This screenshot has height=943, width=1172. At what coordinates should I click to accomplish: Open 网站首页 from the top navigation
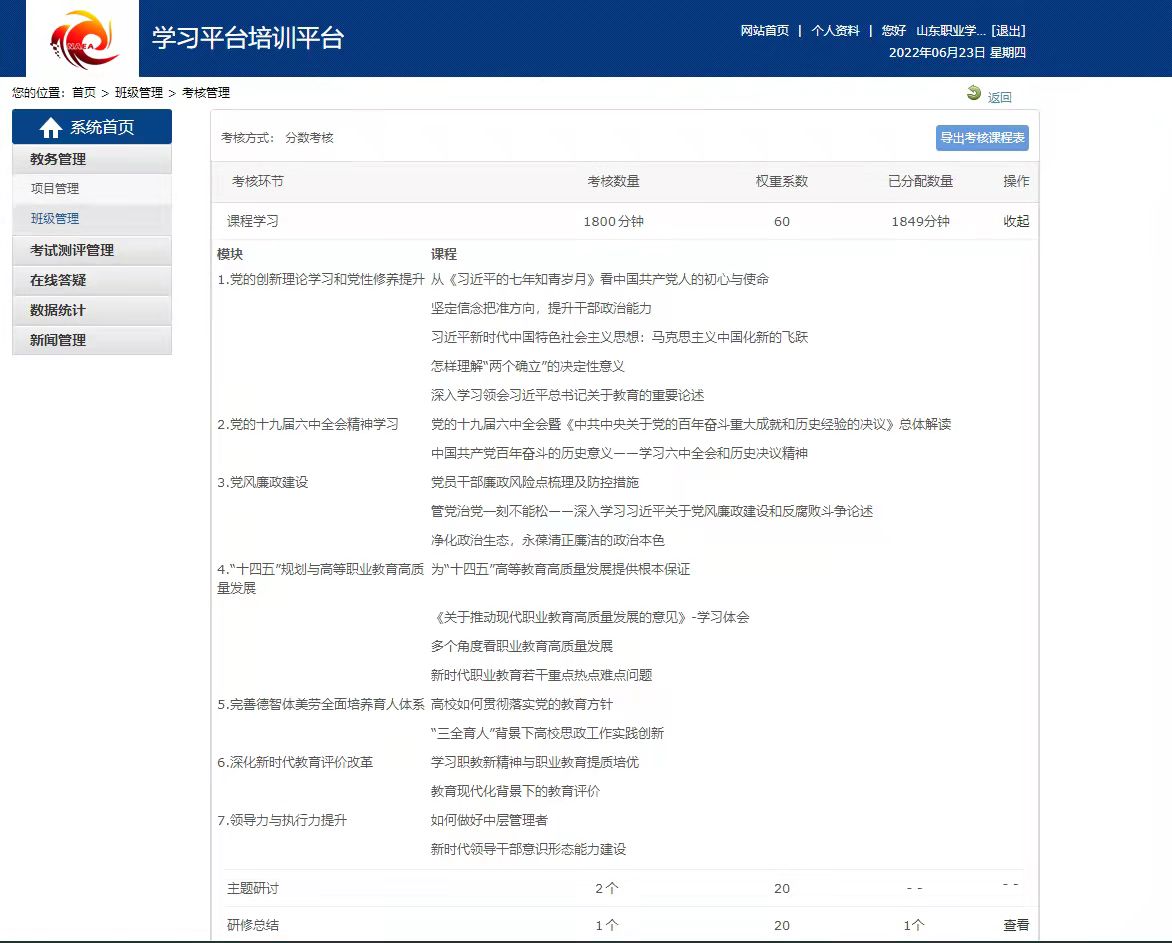[764, 31]
